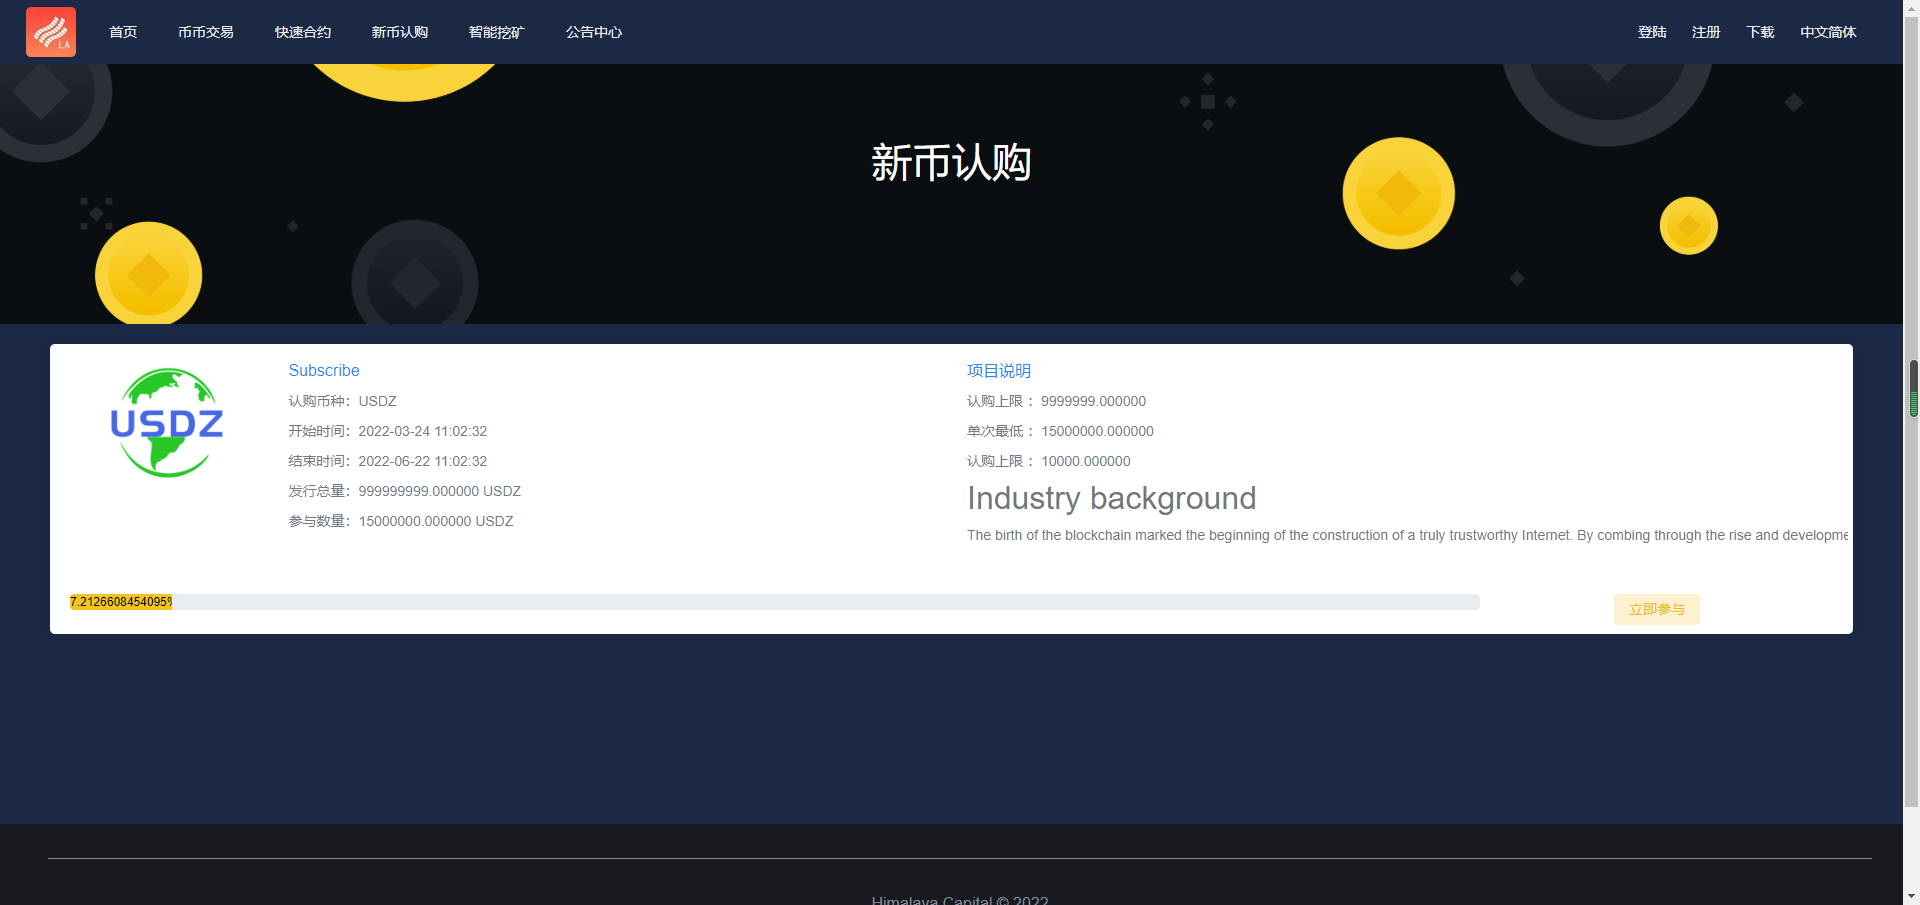Click the scrollbar down arrow

pyautogui.click(x=1912, y=896)
